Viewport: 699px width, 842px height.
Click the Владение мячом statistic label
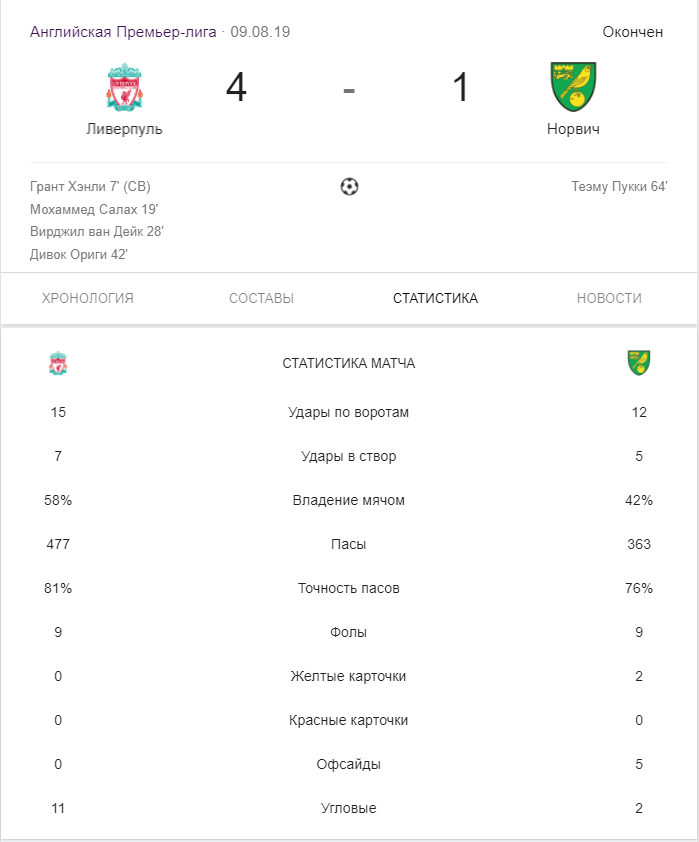pyautogui.click(x=349, y=500)
